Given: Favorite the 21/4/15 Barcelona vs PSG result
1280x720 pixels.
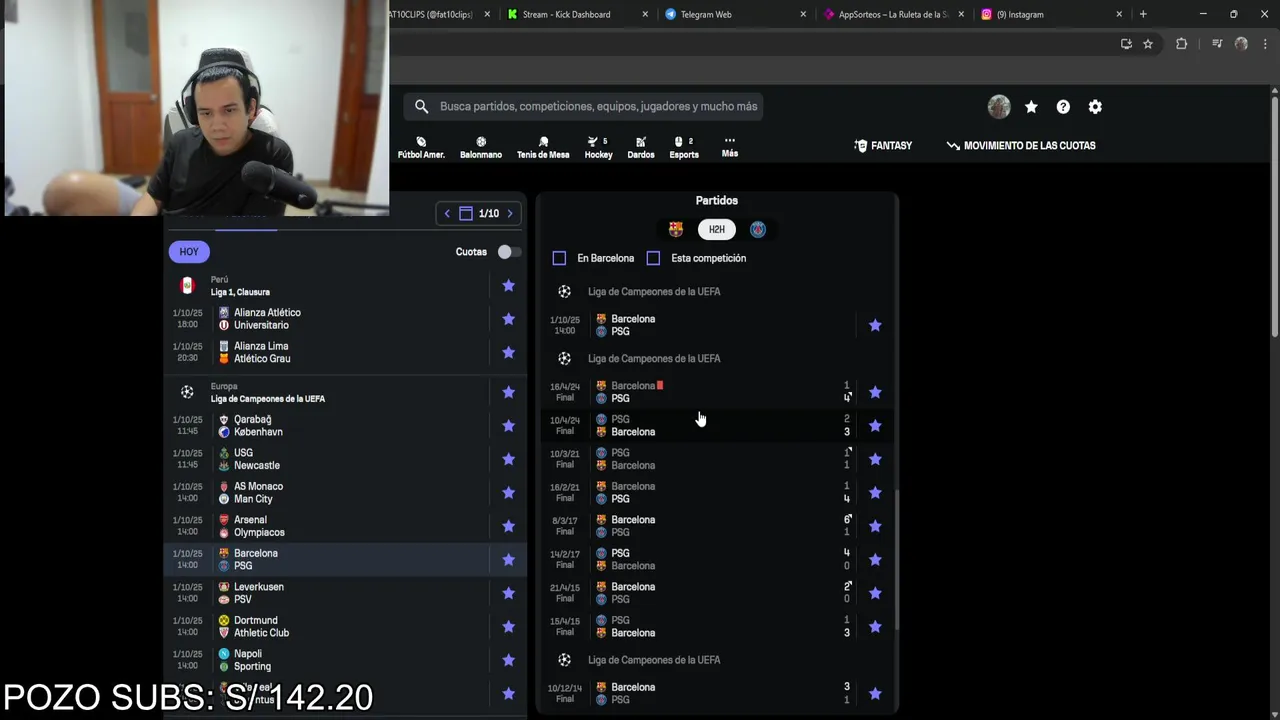Looking at the screenshot, I should pyautogui.click(x=875, y=593).
